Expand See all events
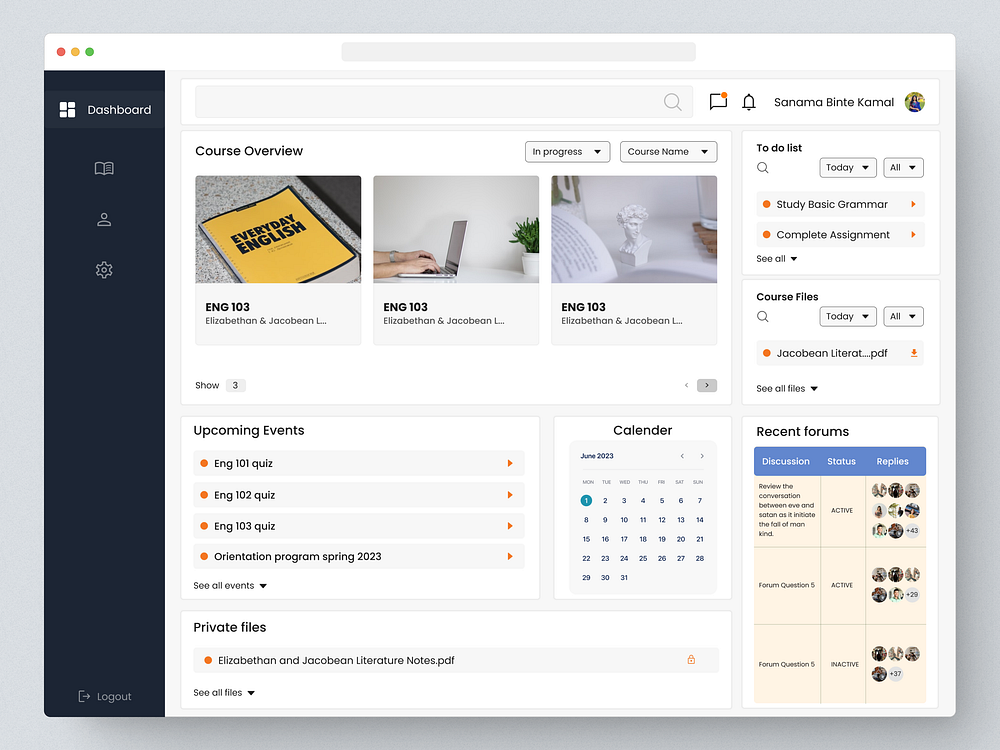This screenshot has height=750, width=1000. 230,585
